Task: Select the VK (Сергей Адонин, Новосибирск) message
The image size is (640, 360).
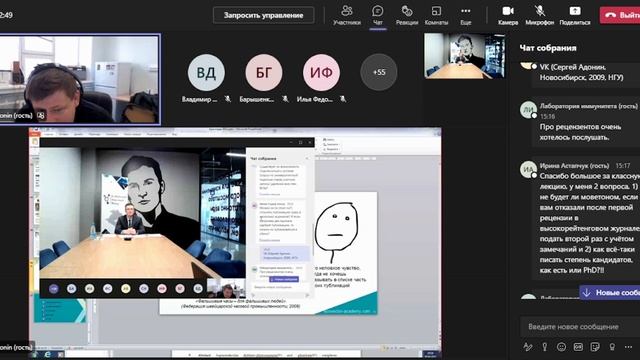Action: point(581,72)
